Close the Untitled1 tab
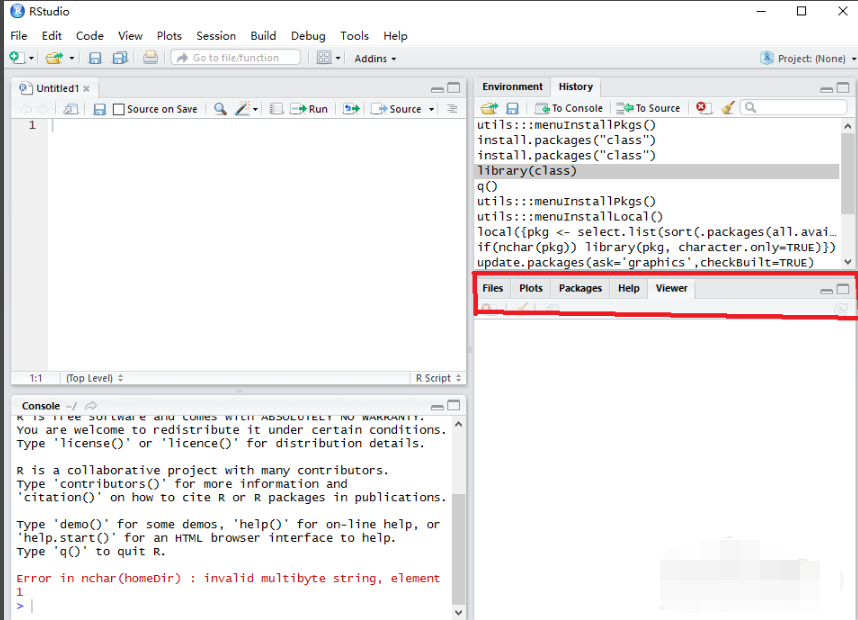 (86, 88)
